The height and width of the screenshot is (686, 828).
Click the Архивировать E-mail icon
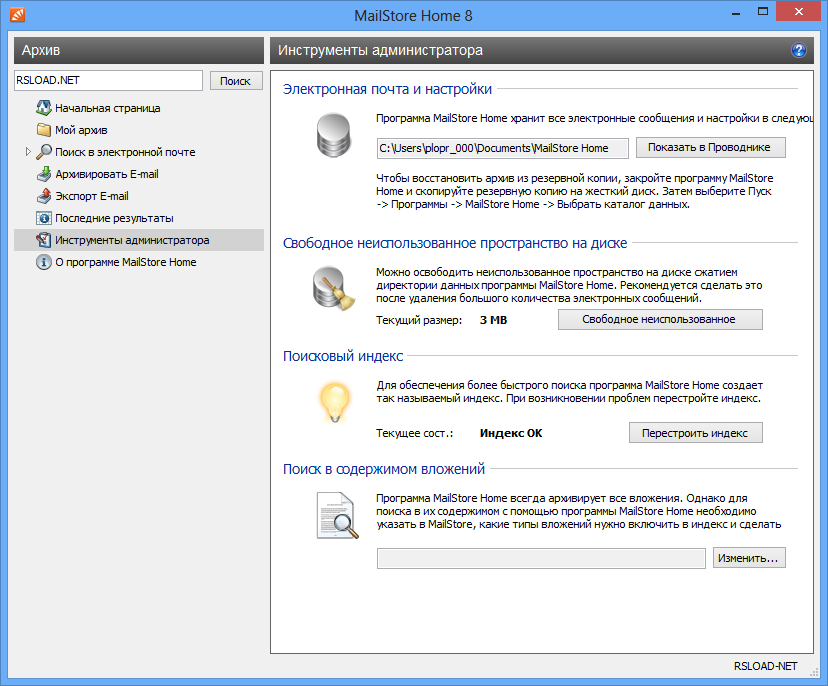[x=43, y=174]
